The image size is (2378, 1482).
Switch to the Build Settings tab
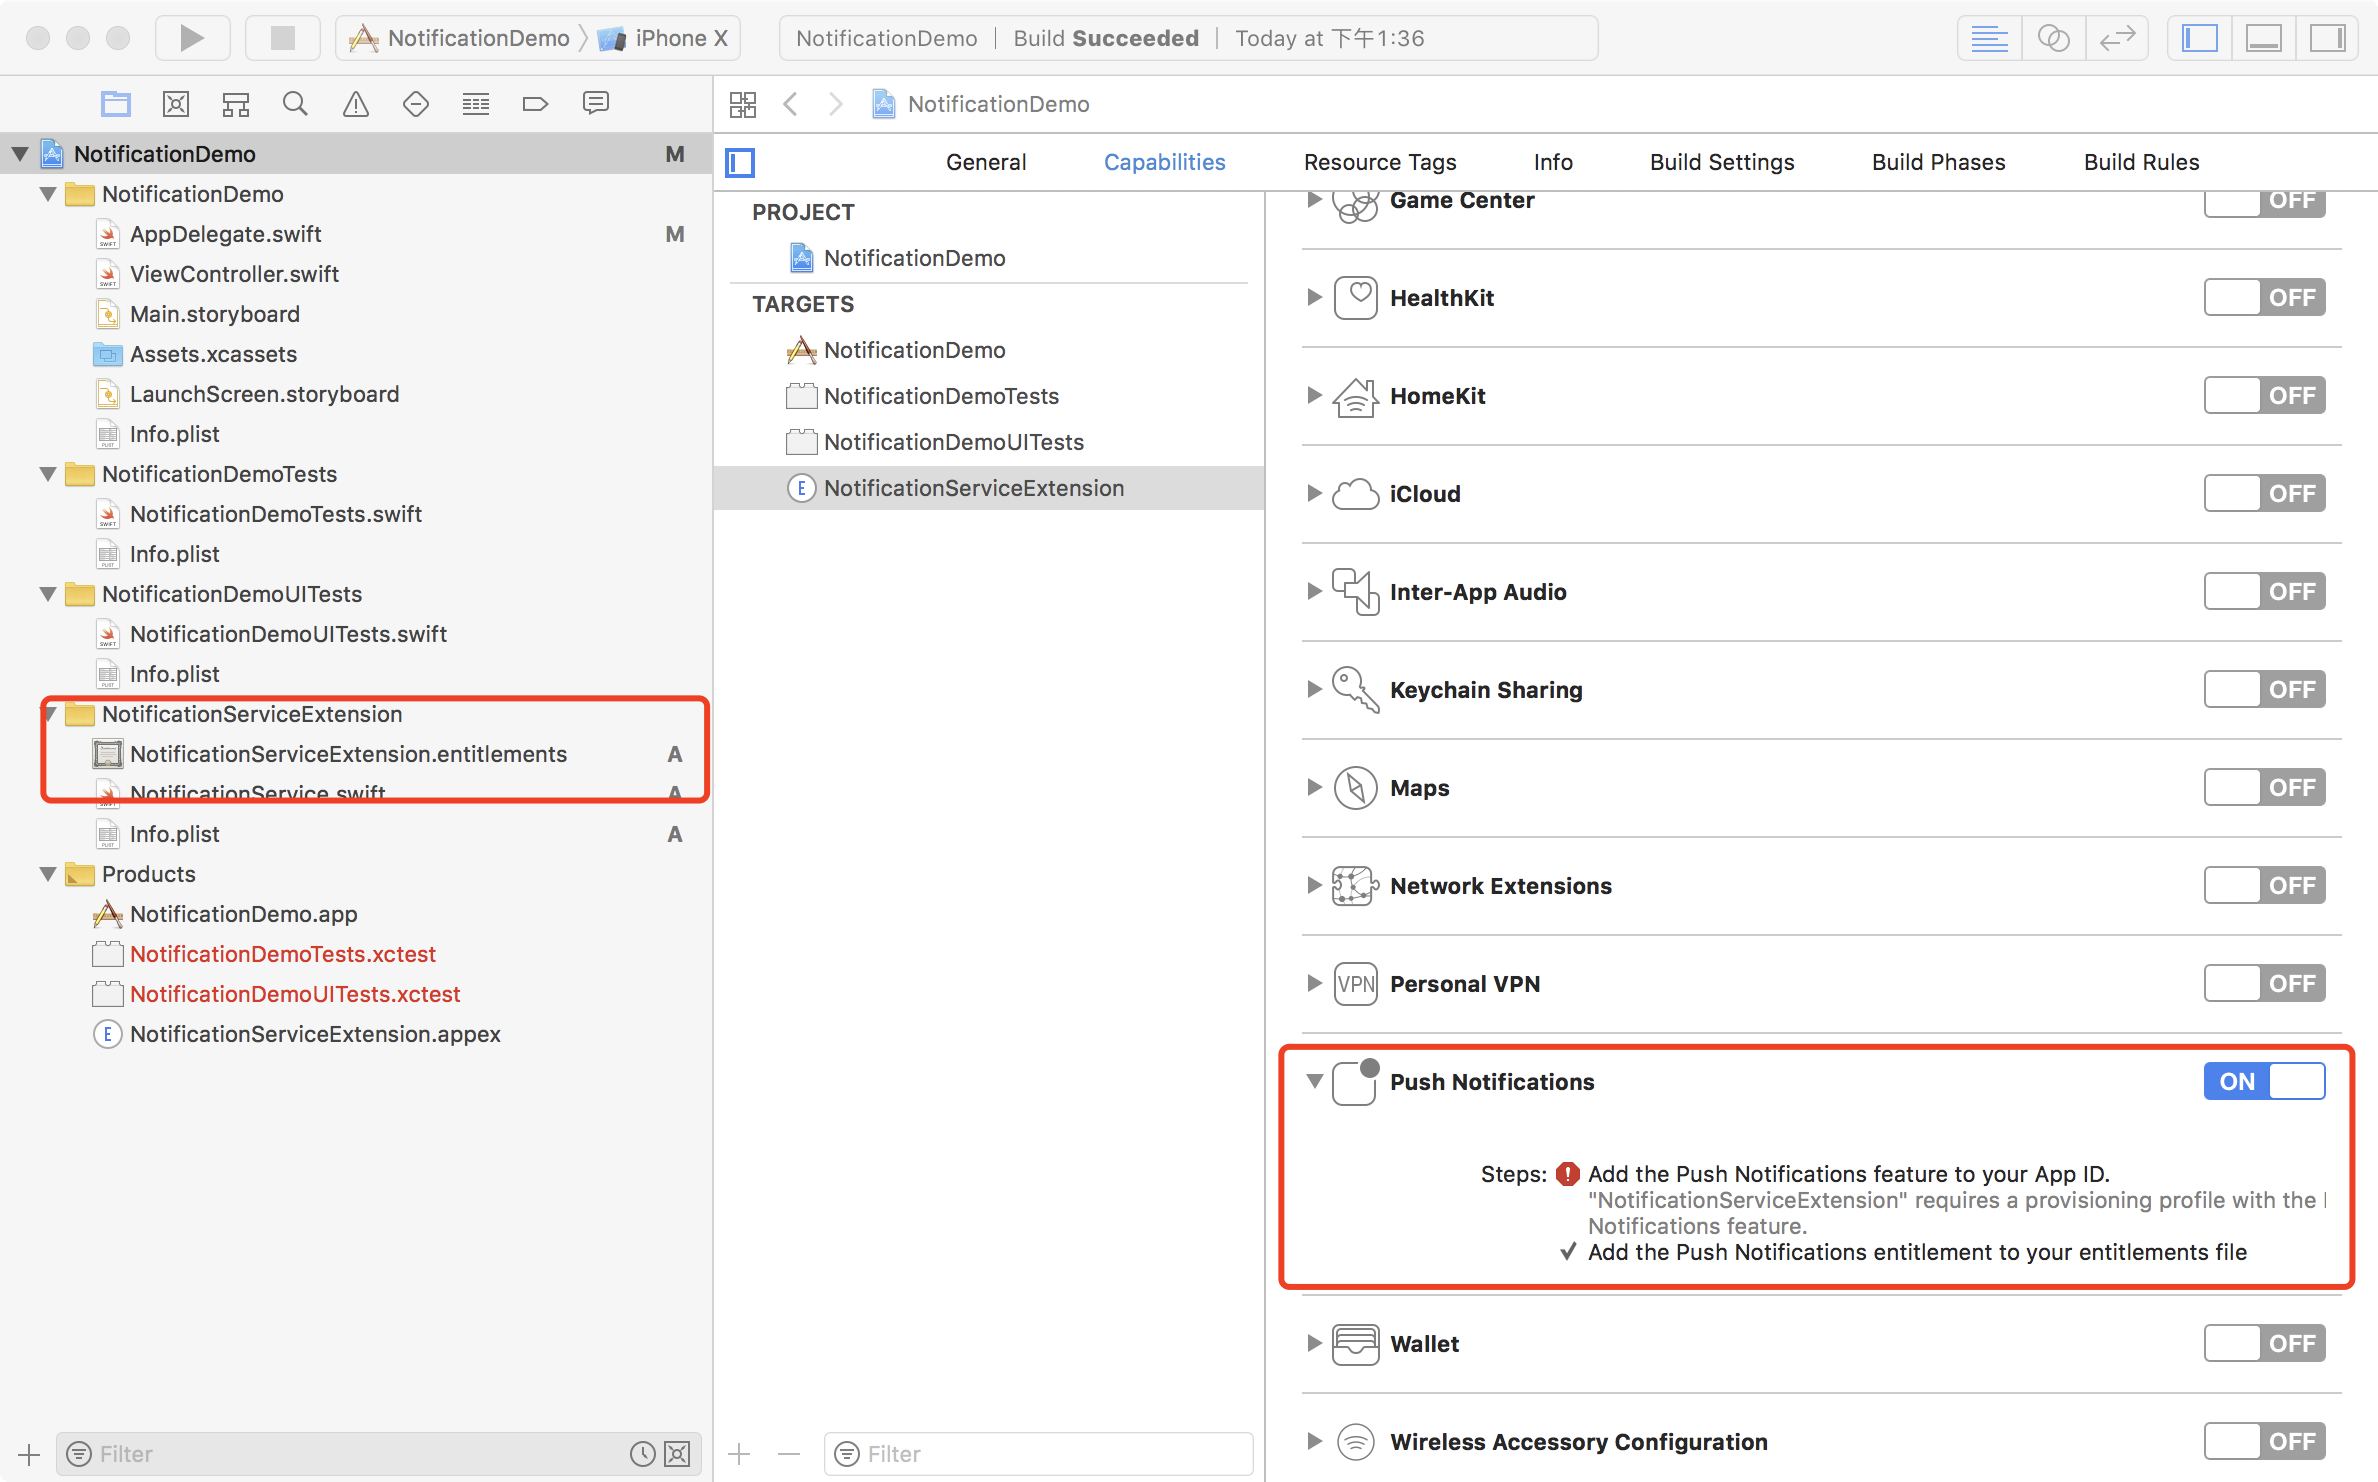coord(1719,160)
